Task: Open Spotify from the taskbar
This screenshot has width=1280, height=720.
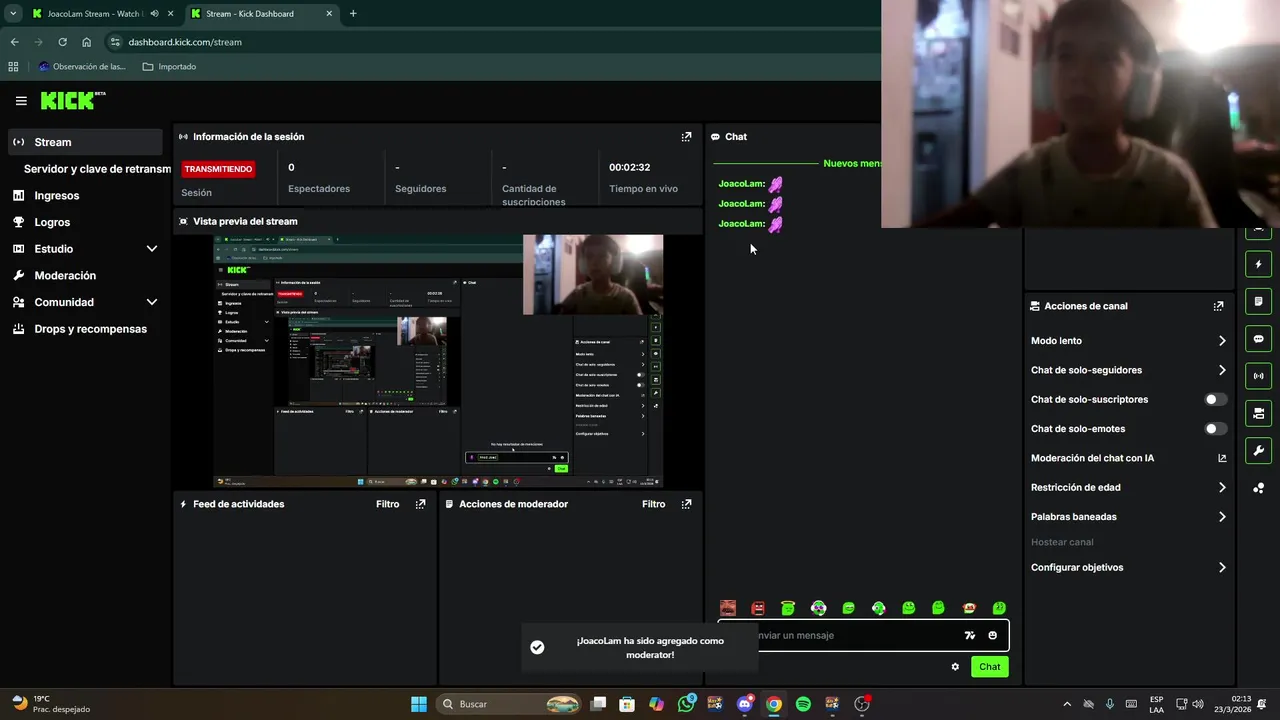Action: coord(803,704)
